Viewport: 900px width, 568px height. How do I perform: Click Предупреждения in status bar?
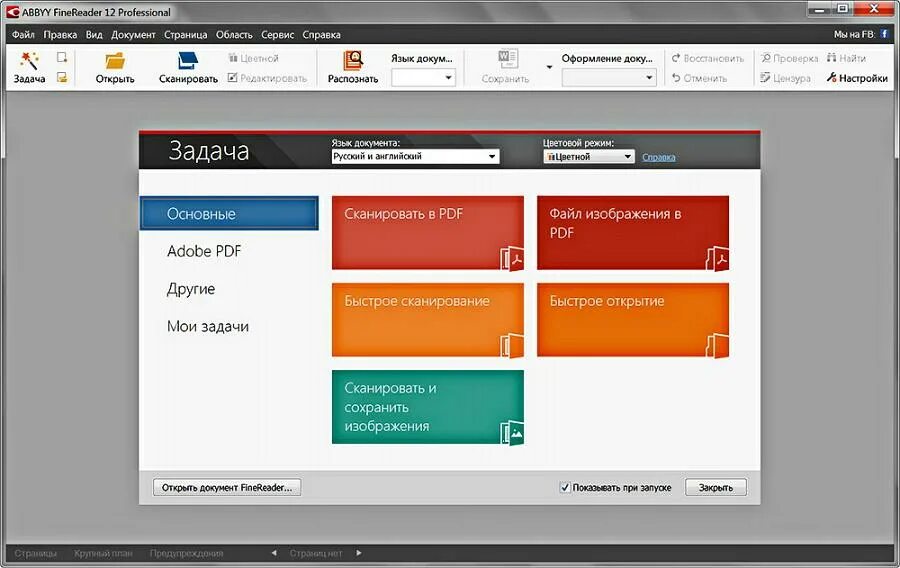point(186,553)
